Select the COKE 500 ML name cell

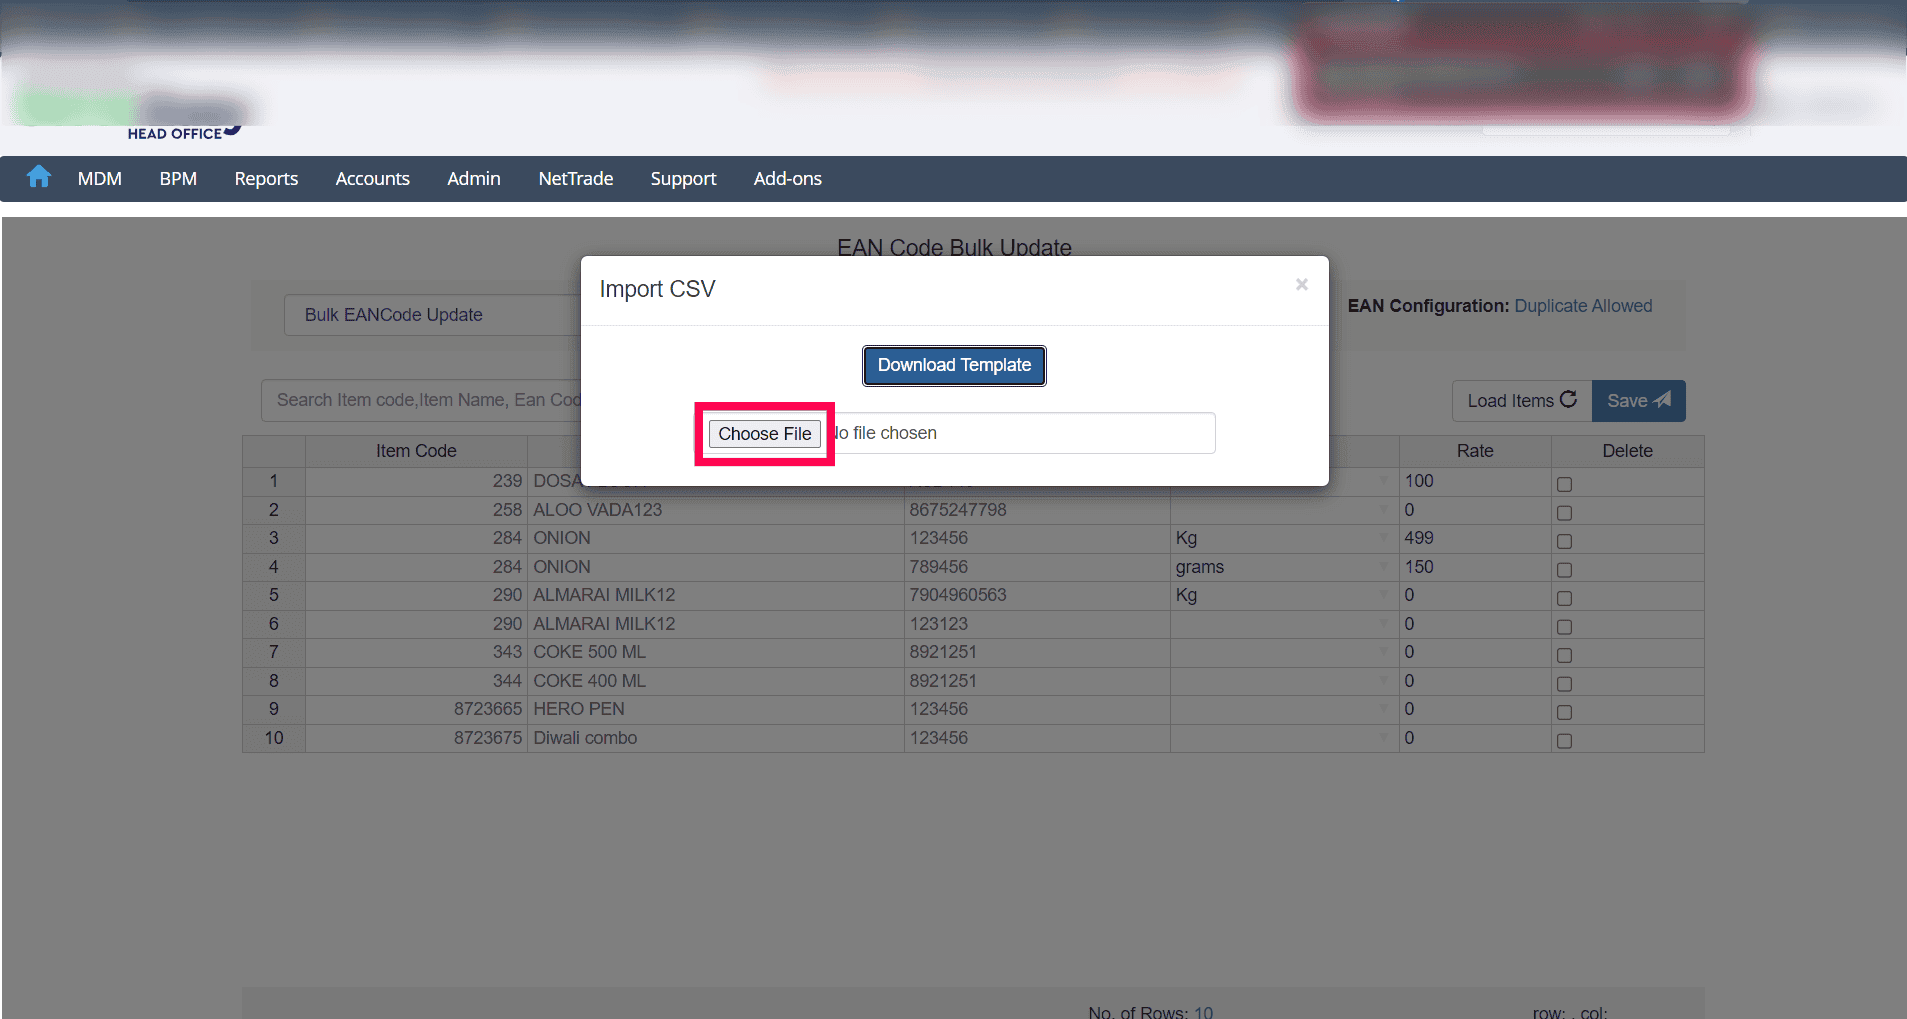click(x=715, y=652)
